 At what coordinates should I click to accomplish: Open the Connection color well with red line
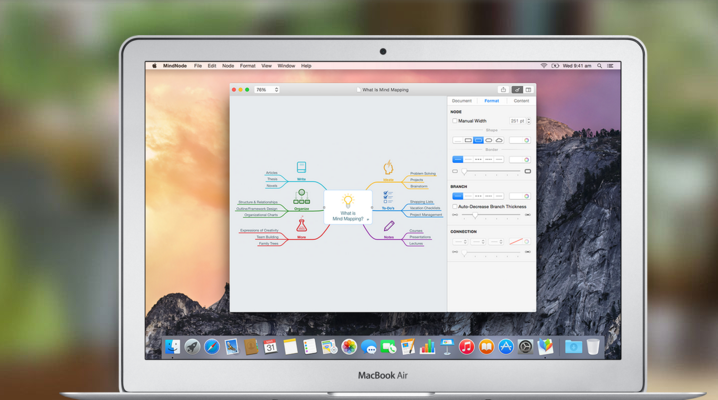[520, 242]
